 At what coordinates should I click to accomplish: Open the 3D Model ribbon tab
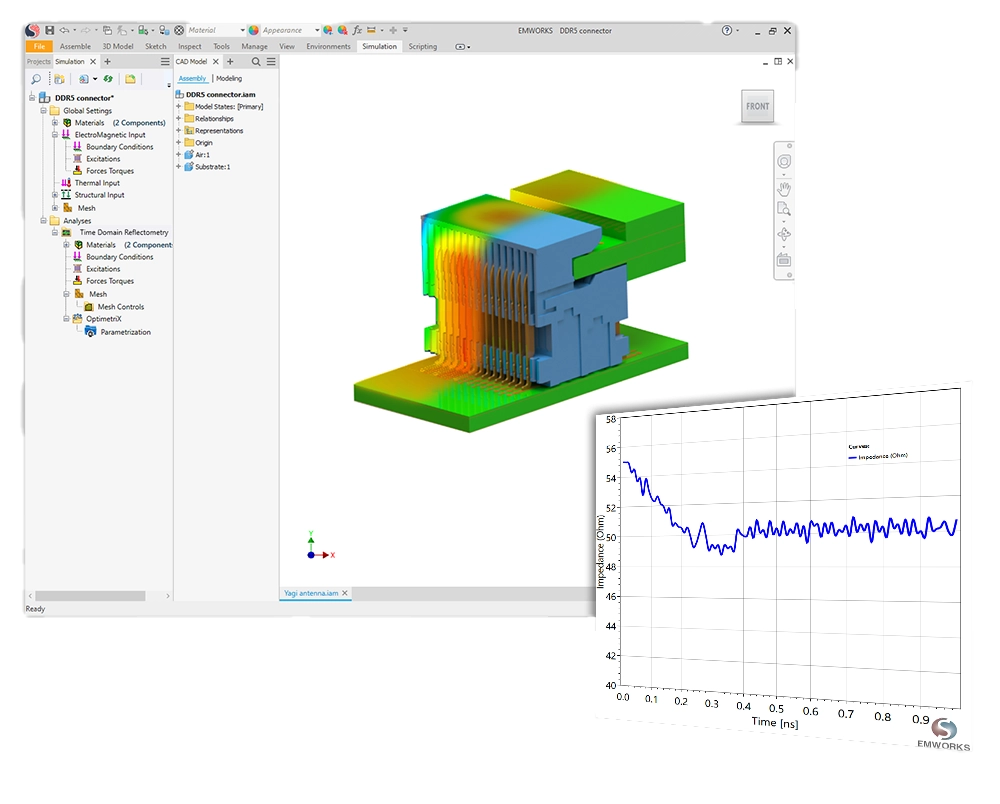[x=117, y=46]
